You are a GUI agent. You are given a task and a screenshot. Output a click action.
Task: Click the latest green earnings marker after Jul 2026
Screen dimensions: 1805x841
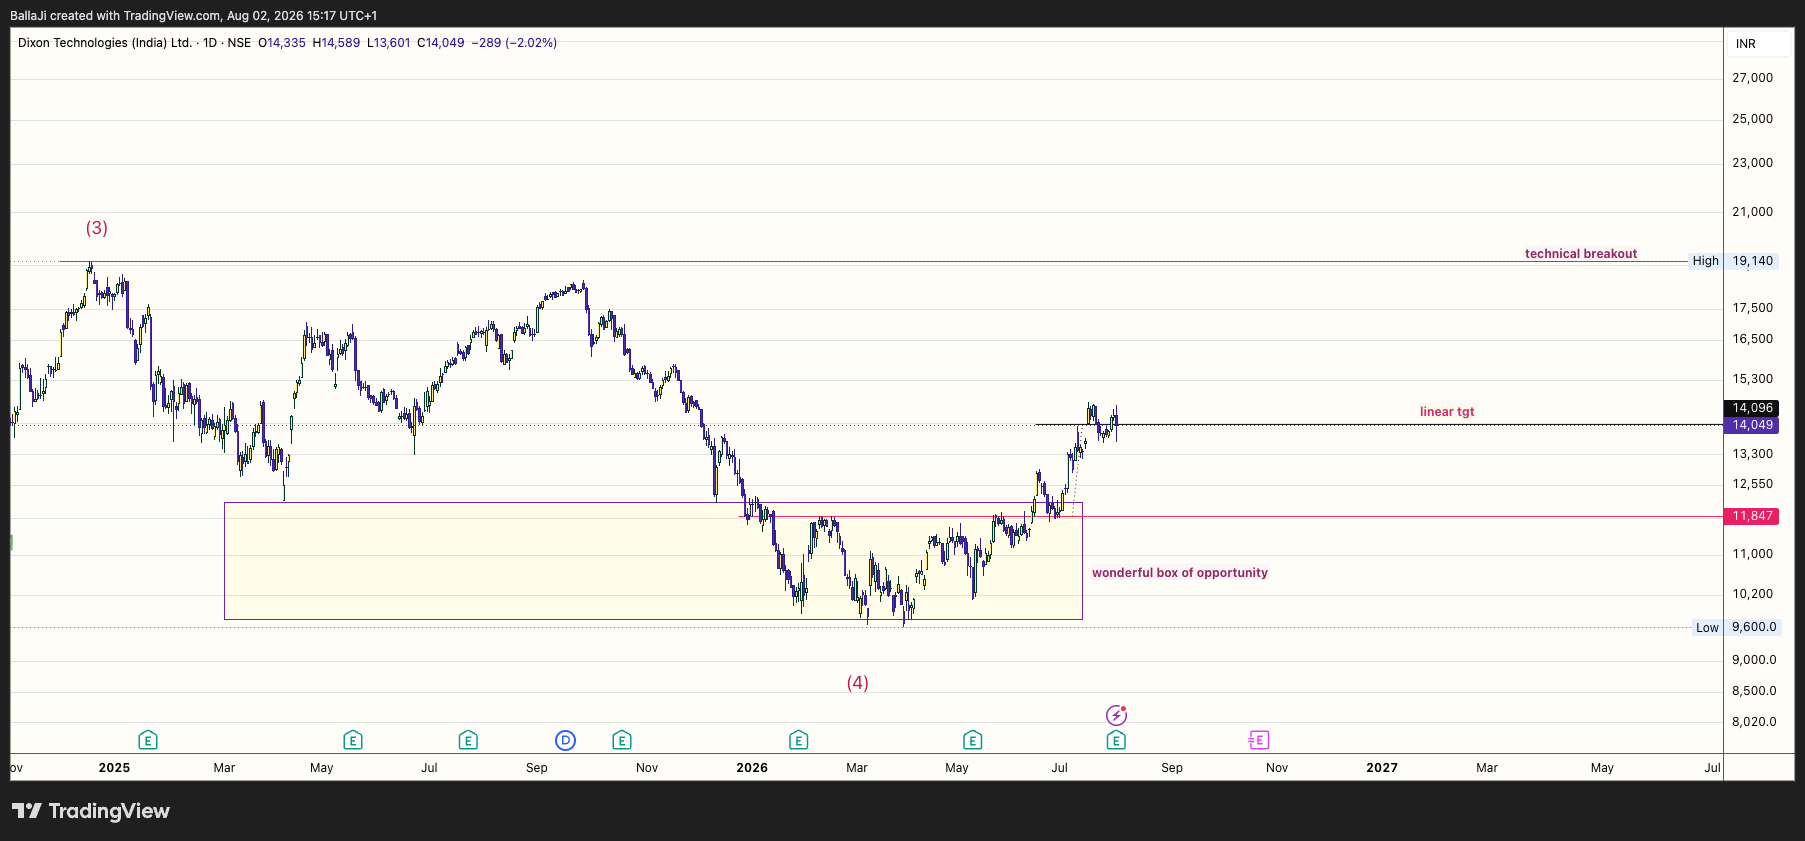tap(1116, 740)
